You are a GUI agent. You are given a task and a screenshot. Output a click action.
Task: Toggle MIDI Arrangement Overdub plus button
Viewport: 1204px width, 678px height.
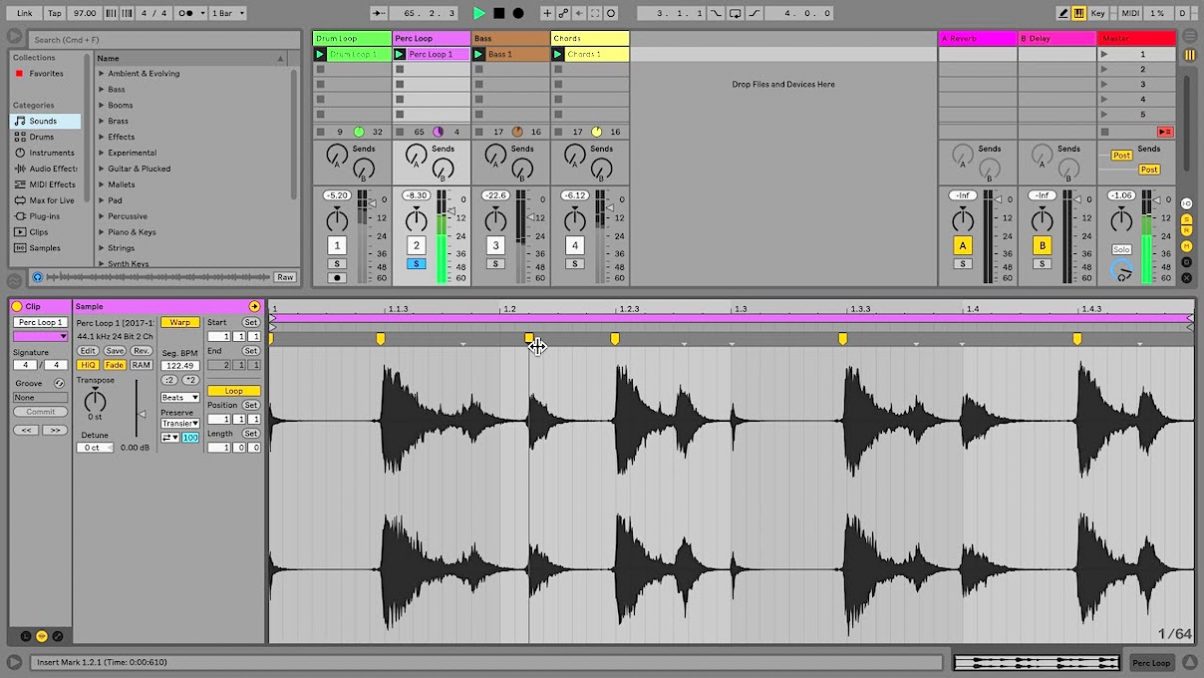547,13
